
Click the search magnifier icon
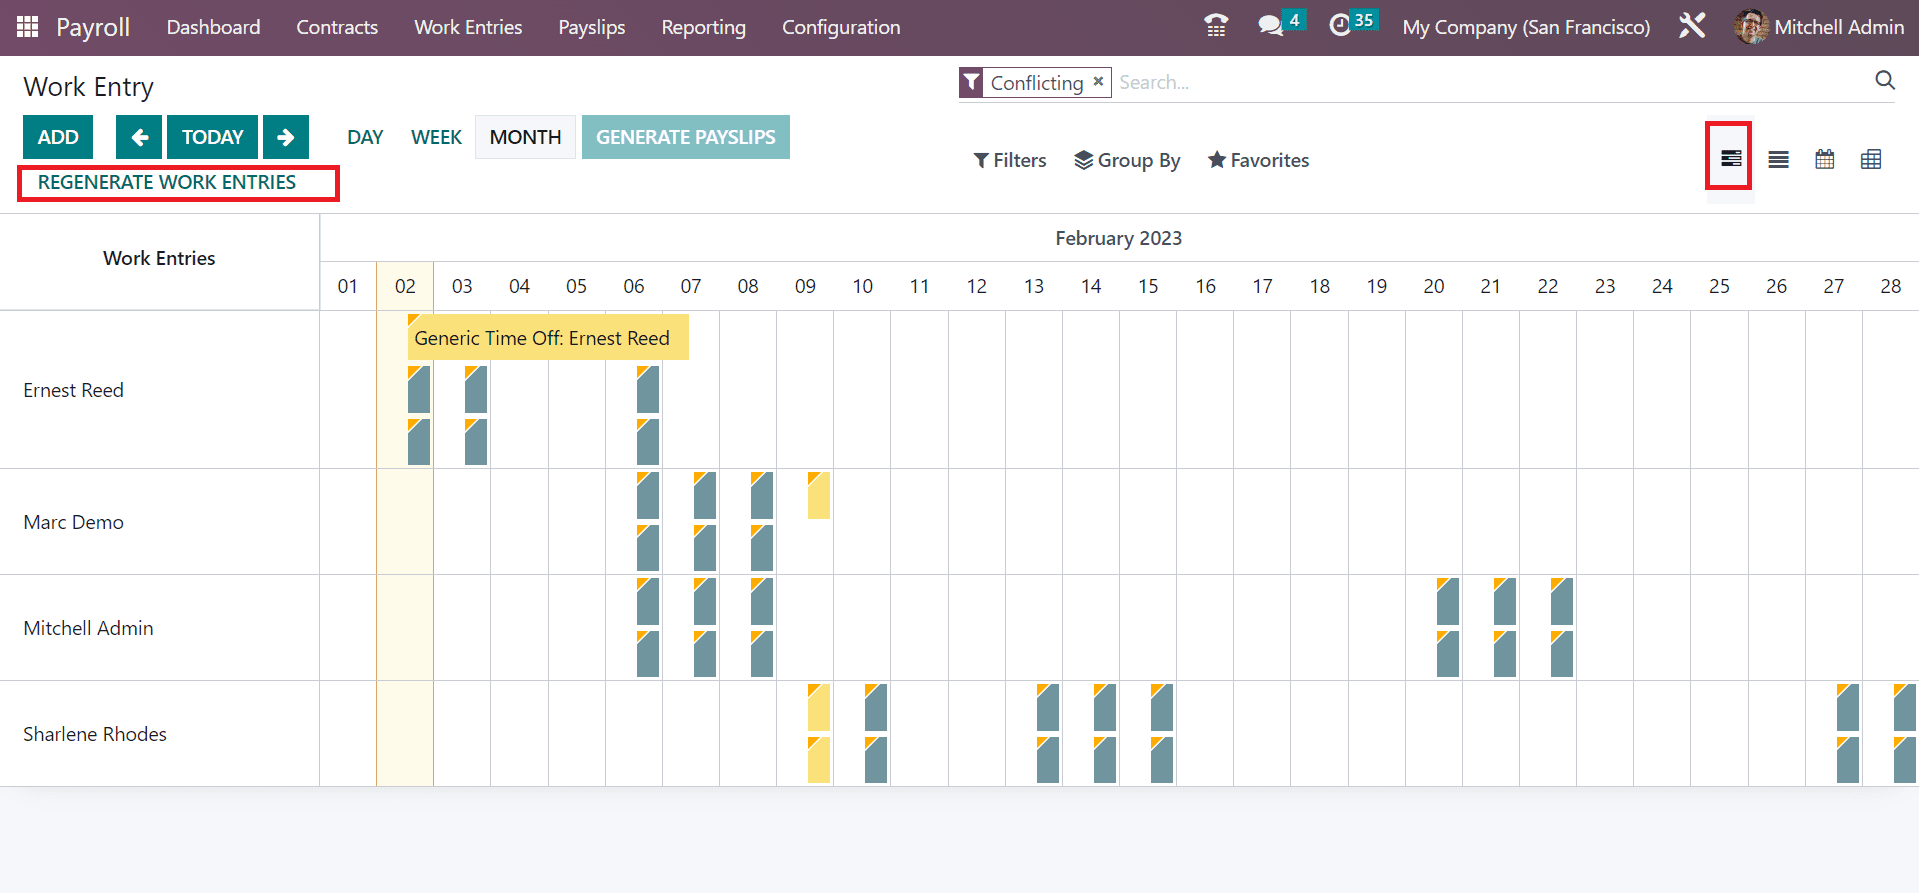pyautogui.click(x=1885, y=81)
